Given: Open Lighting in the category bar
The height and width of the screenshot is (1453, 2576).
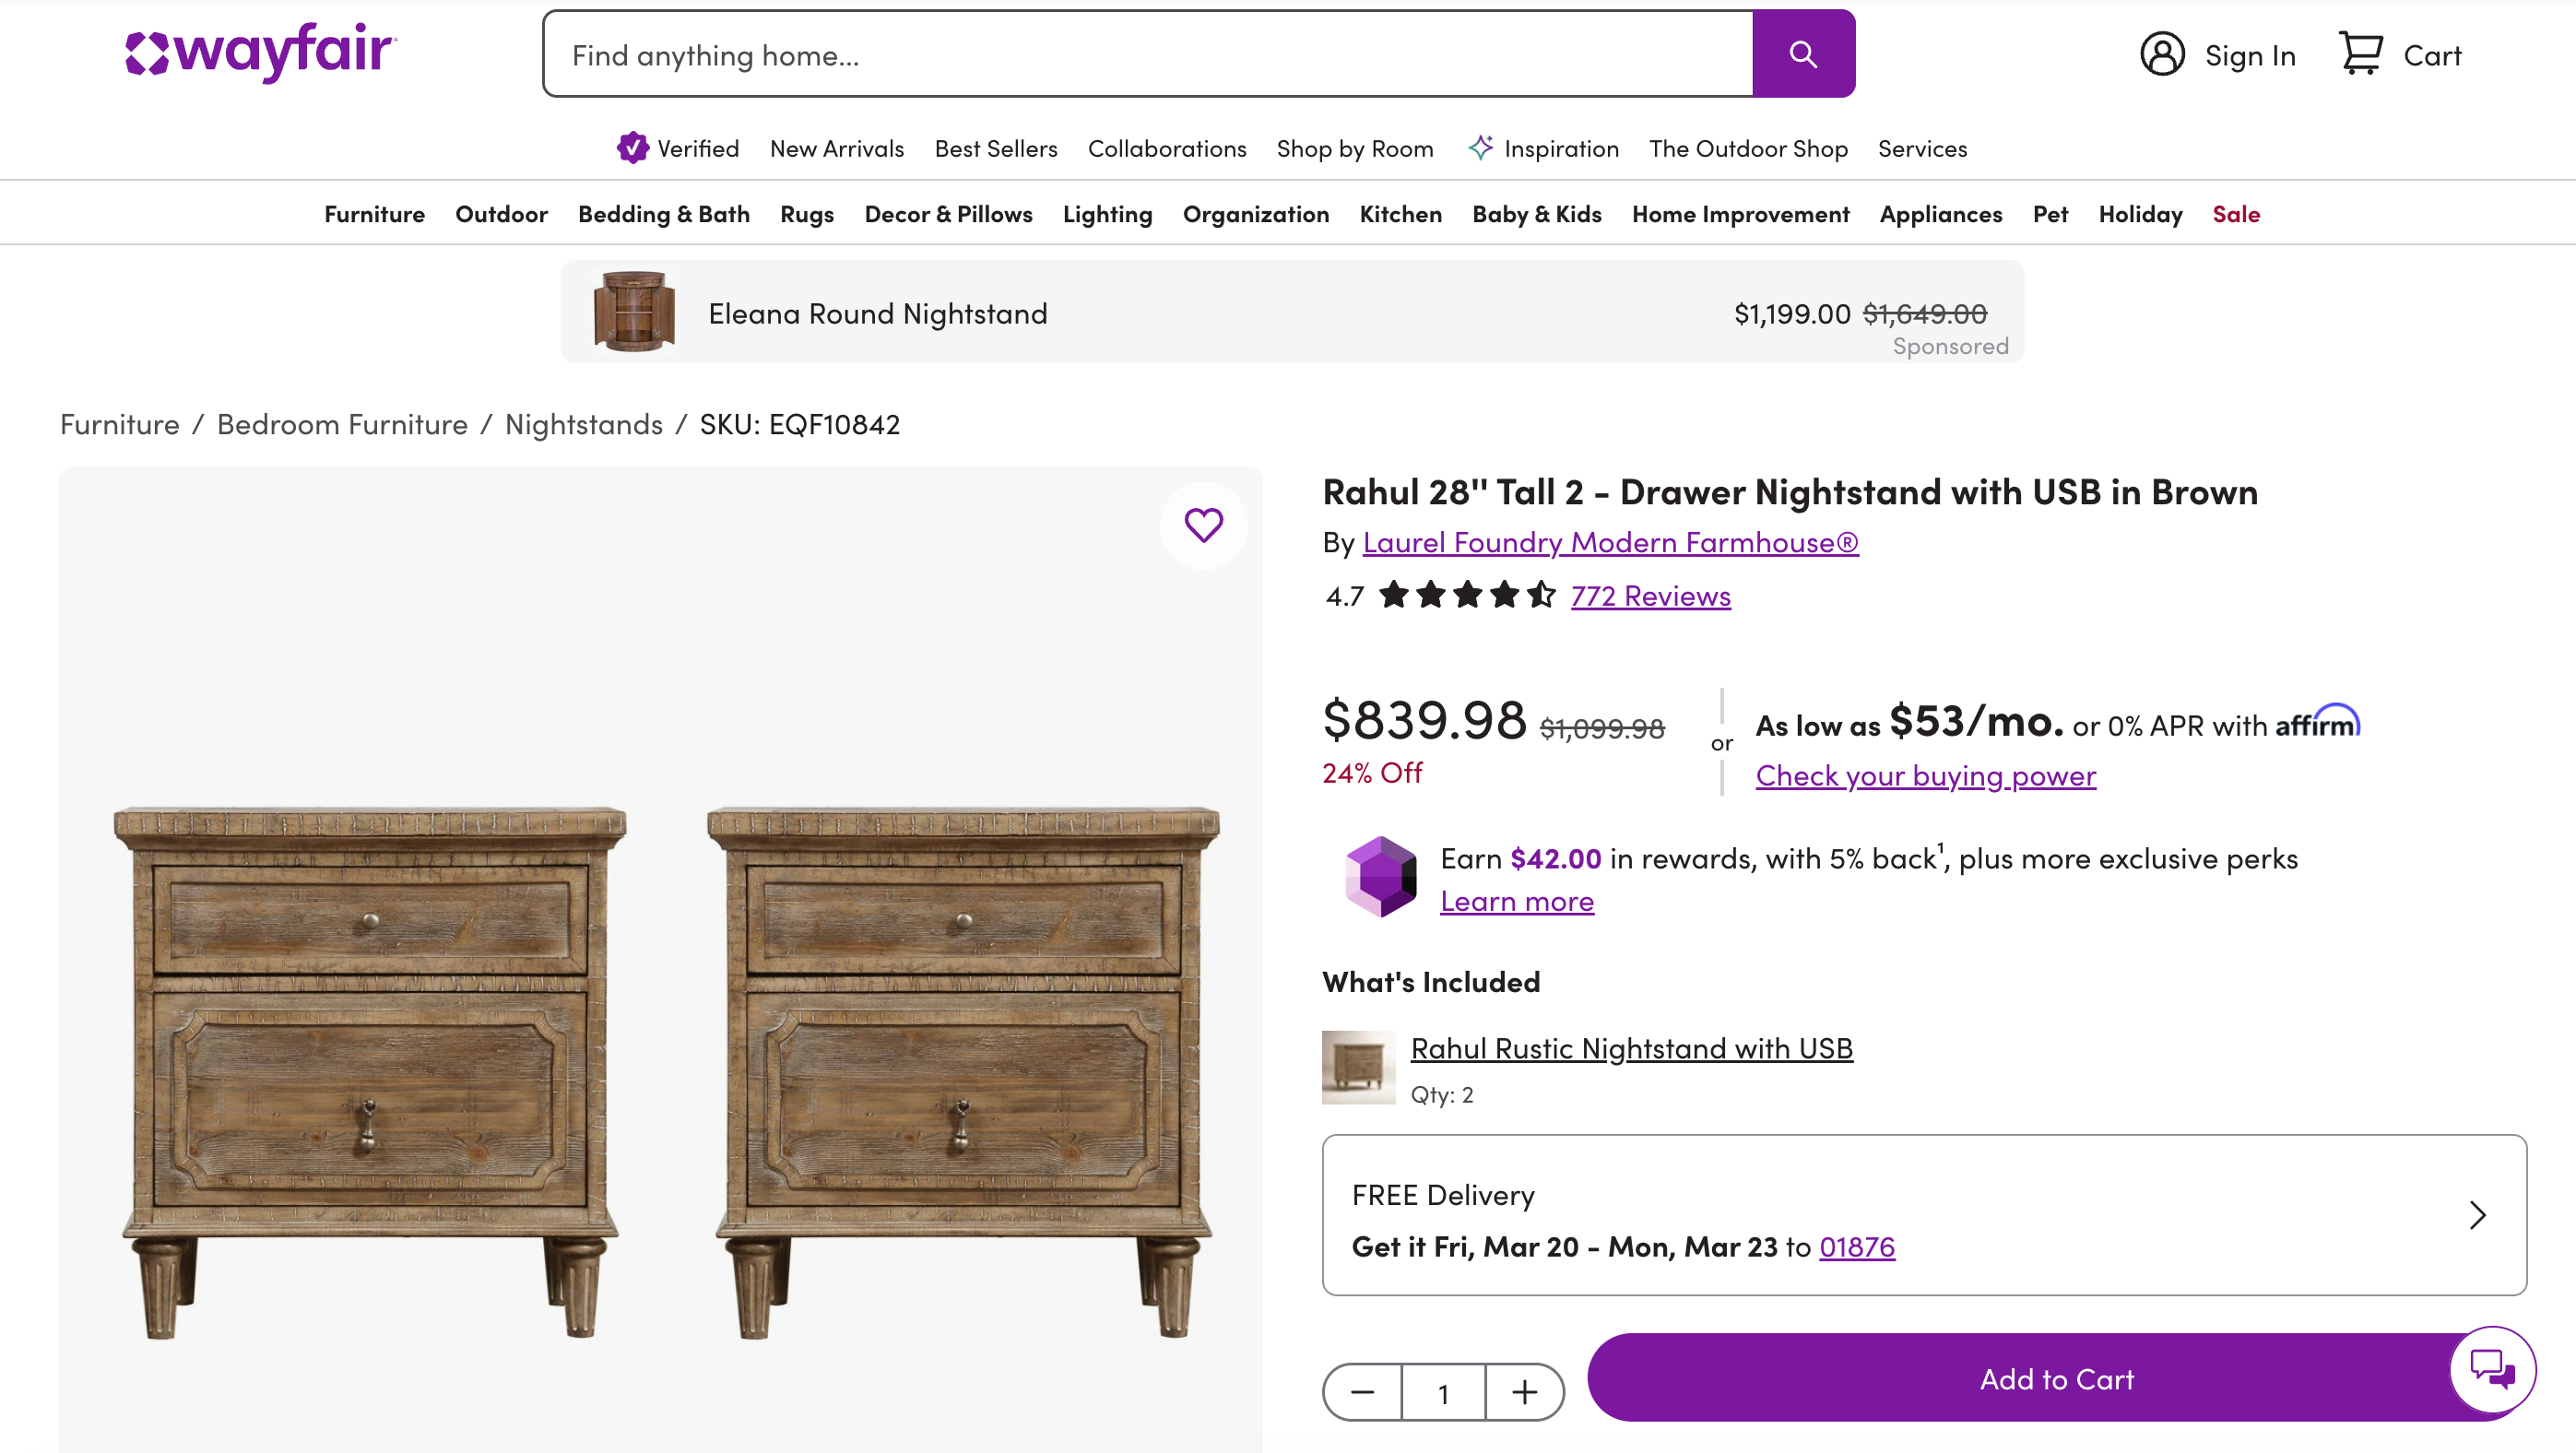Looking at the screenshot, I should pyautogui.click(x=1107, y=214).
